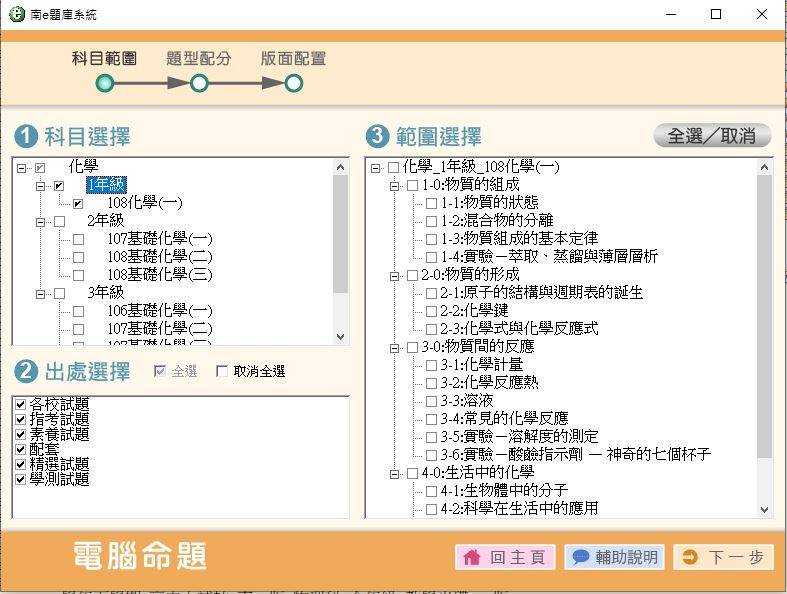Click the 版面配置 step circle
Image resolution: width=787 pixels, height=594 pixels.
(294, 83)
